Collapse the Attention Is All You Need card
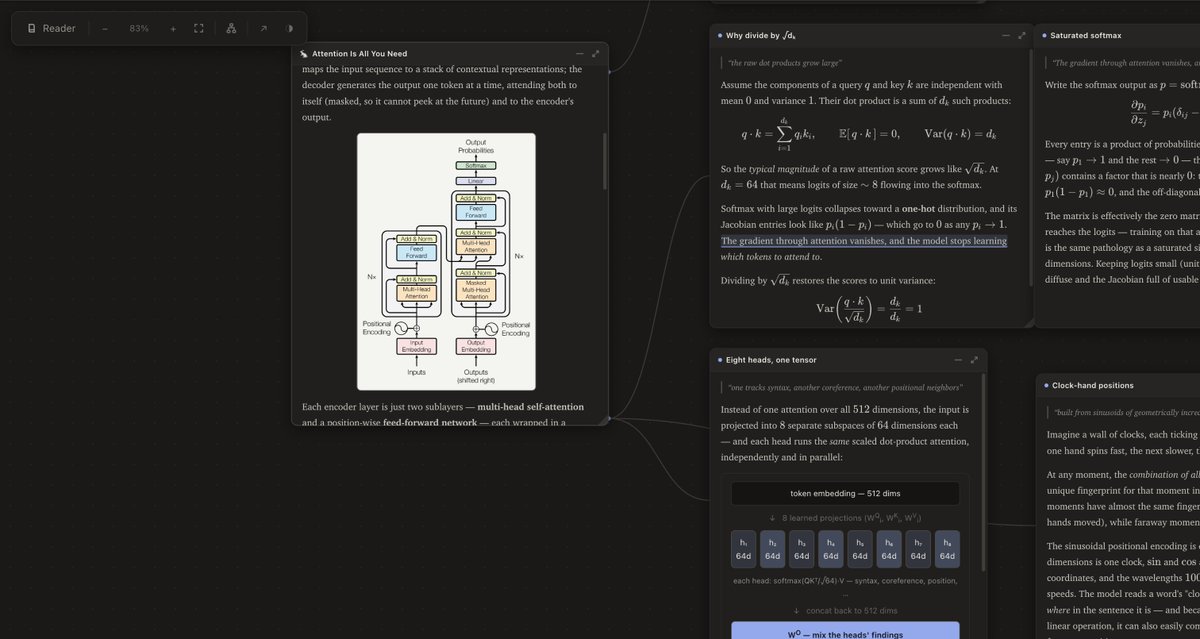 [580, 54]
